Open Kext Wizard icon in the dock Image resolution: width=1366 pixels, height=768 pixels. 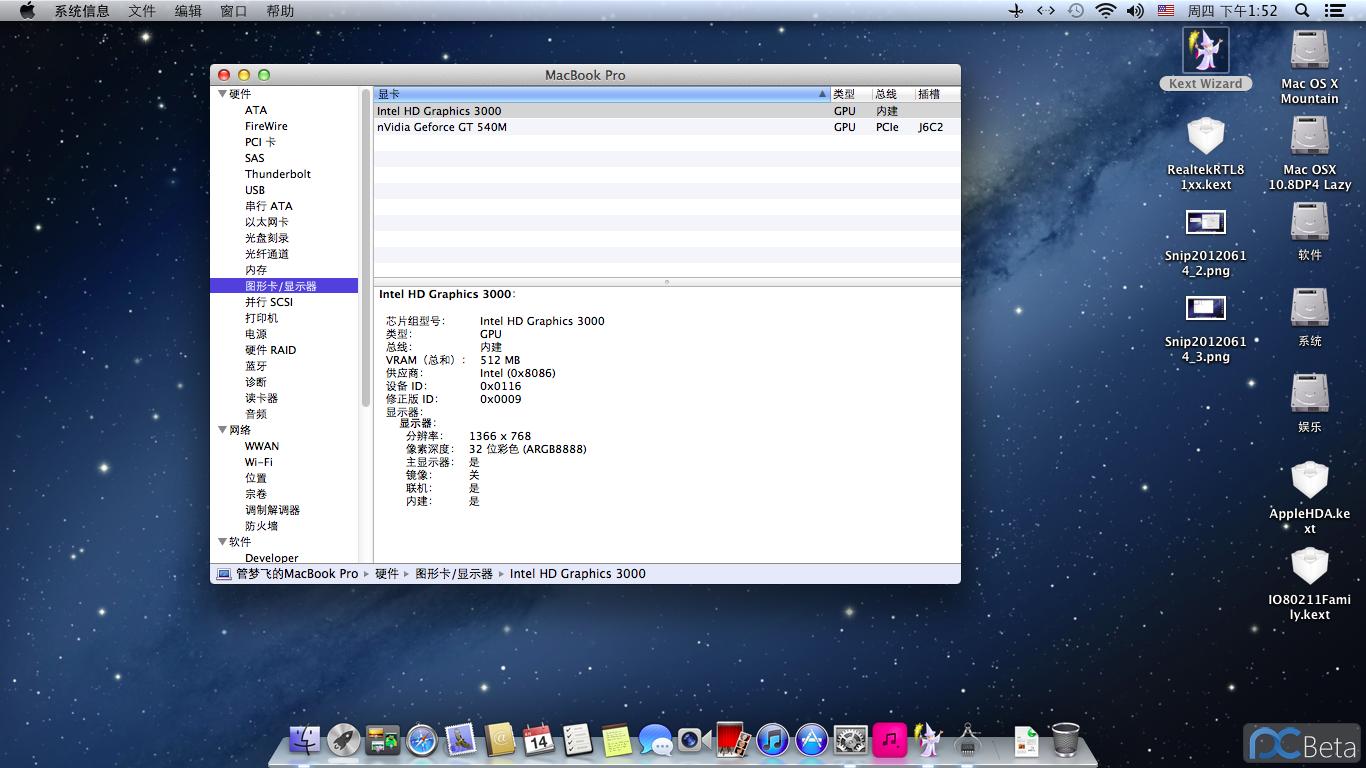click(928, 740)
